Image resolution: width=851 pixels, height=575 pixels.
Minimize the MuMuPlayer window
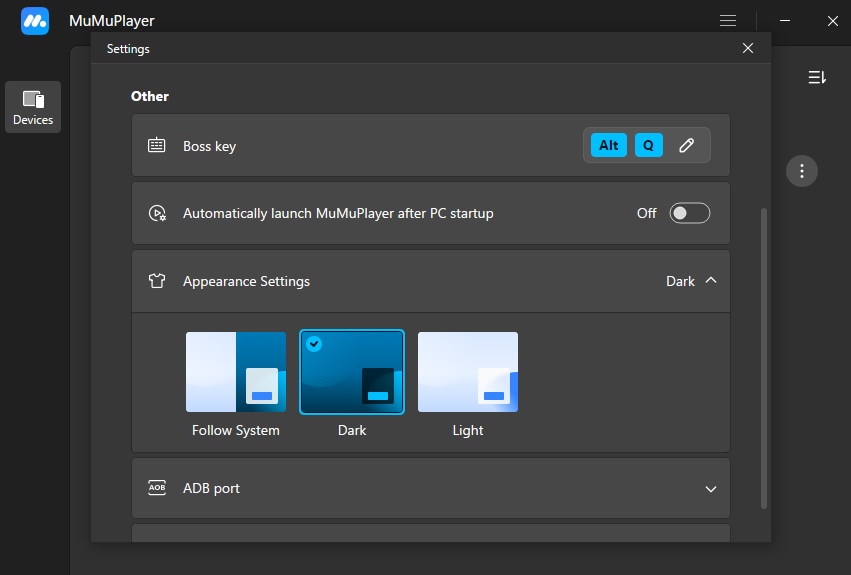[785, 21]
